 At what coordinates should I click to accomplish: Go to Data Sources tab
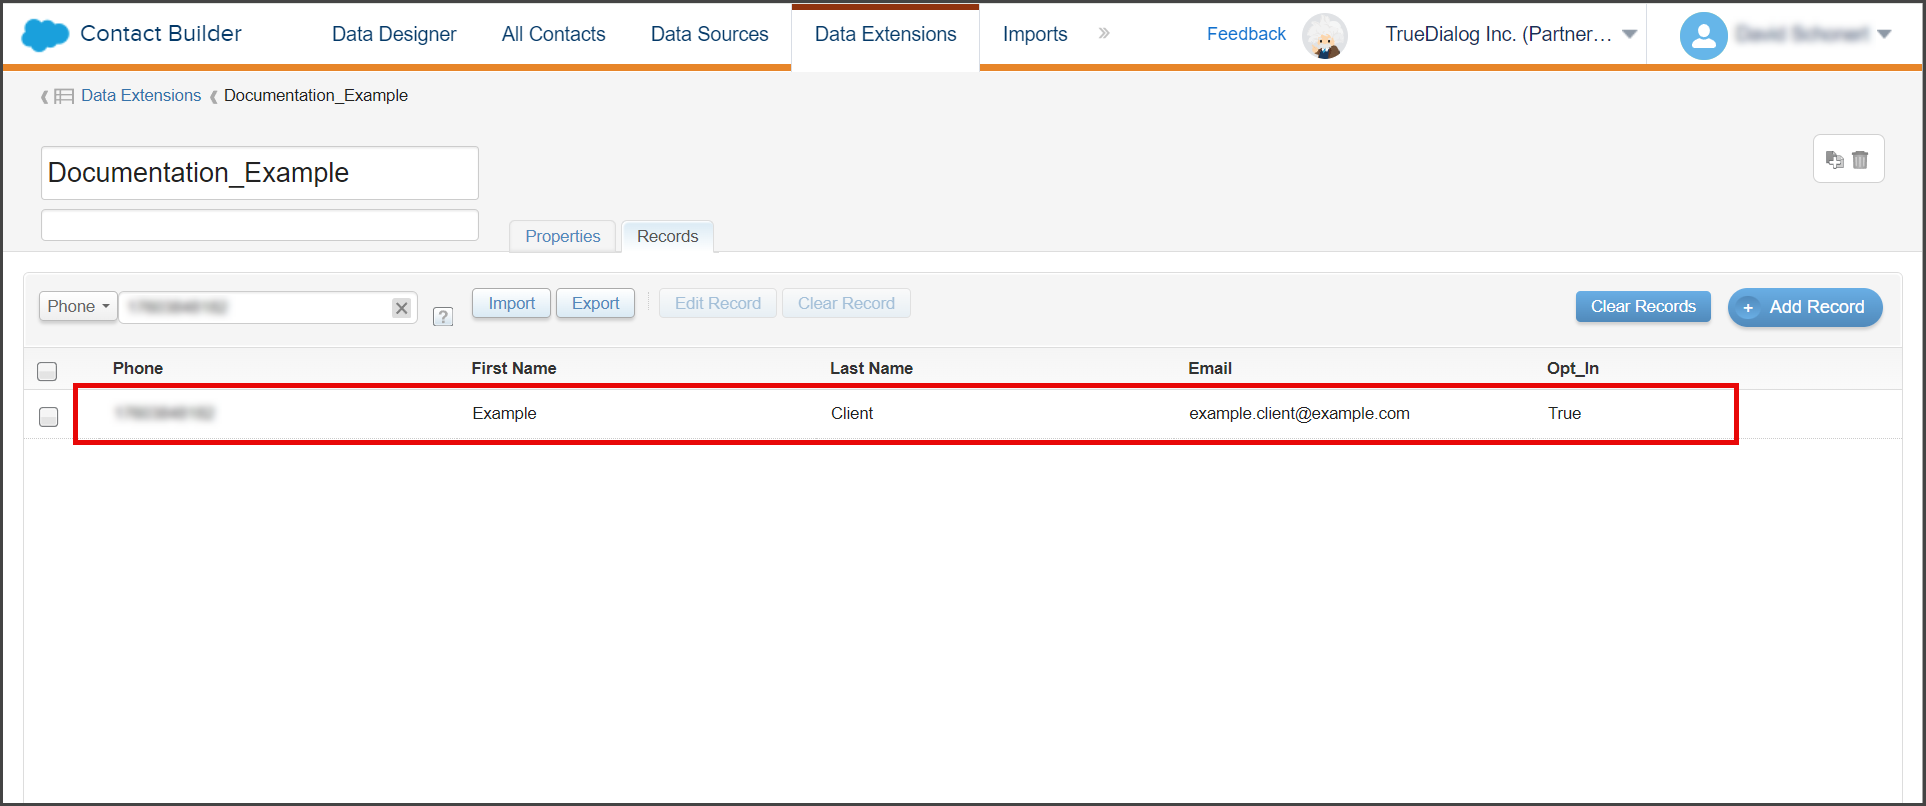tap(710, 34)
